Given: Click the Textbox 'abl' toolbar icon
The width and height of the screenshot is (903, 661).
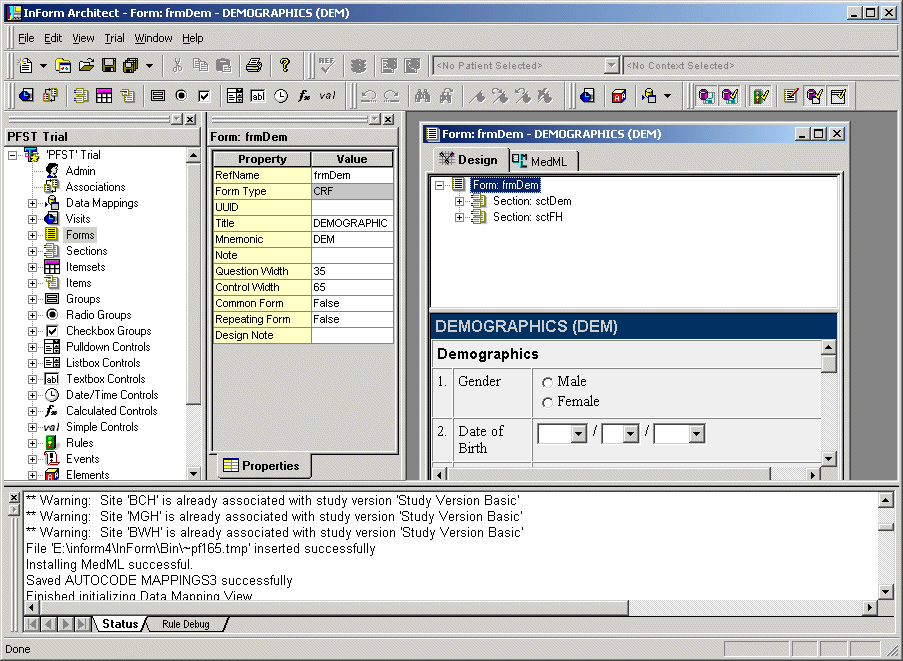Looking at the screenshot, I should (257, 96).
